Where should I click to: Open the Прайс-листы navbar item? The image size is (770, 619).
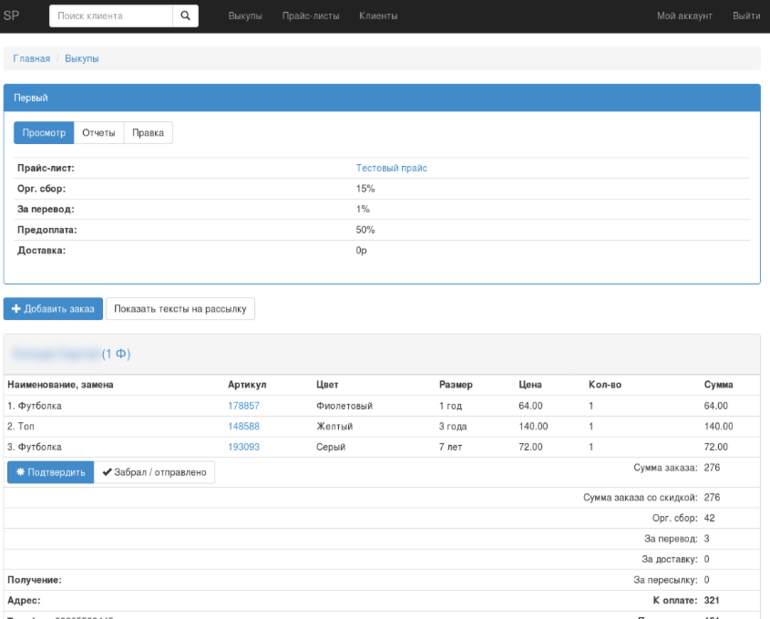pos(310,16)
